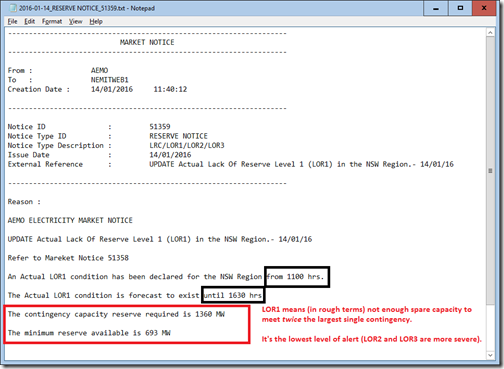Click the RESERVE NOTICE type value
This screenshot has width=504, height=369.
tap(178, 136)
